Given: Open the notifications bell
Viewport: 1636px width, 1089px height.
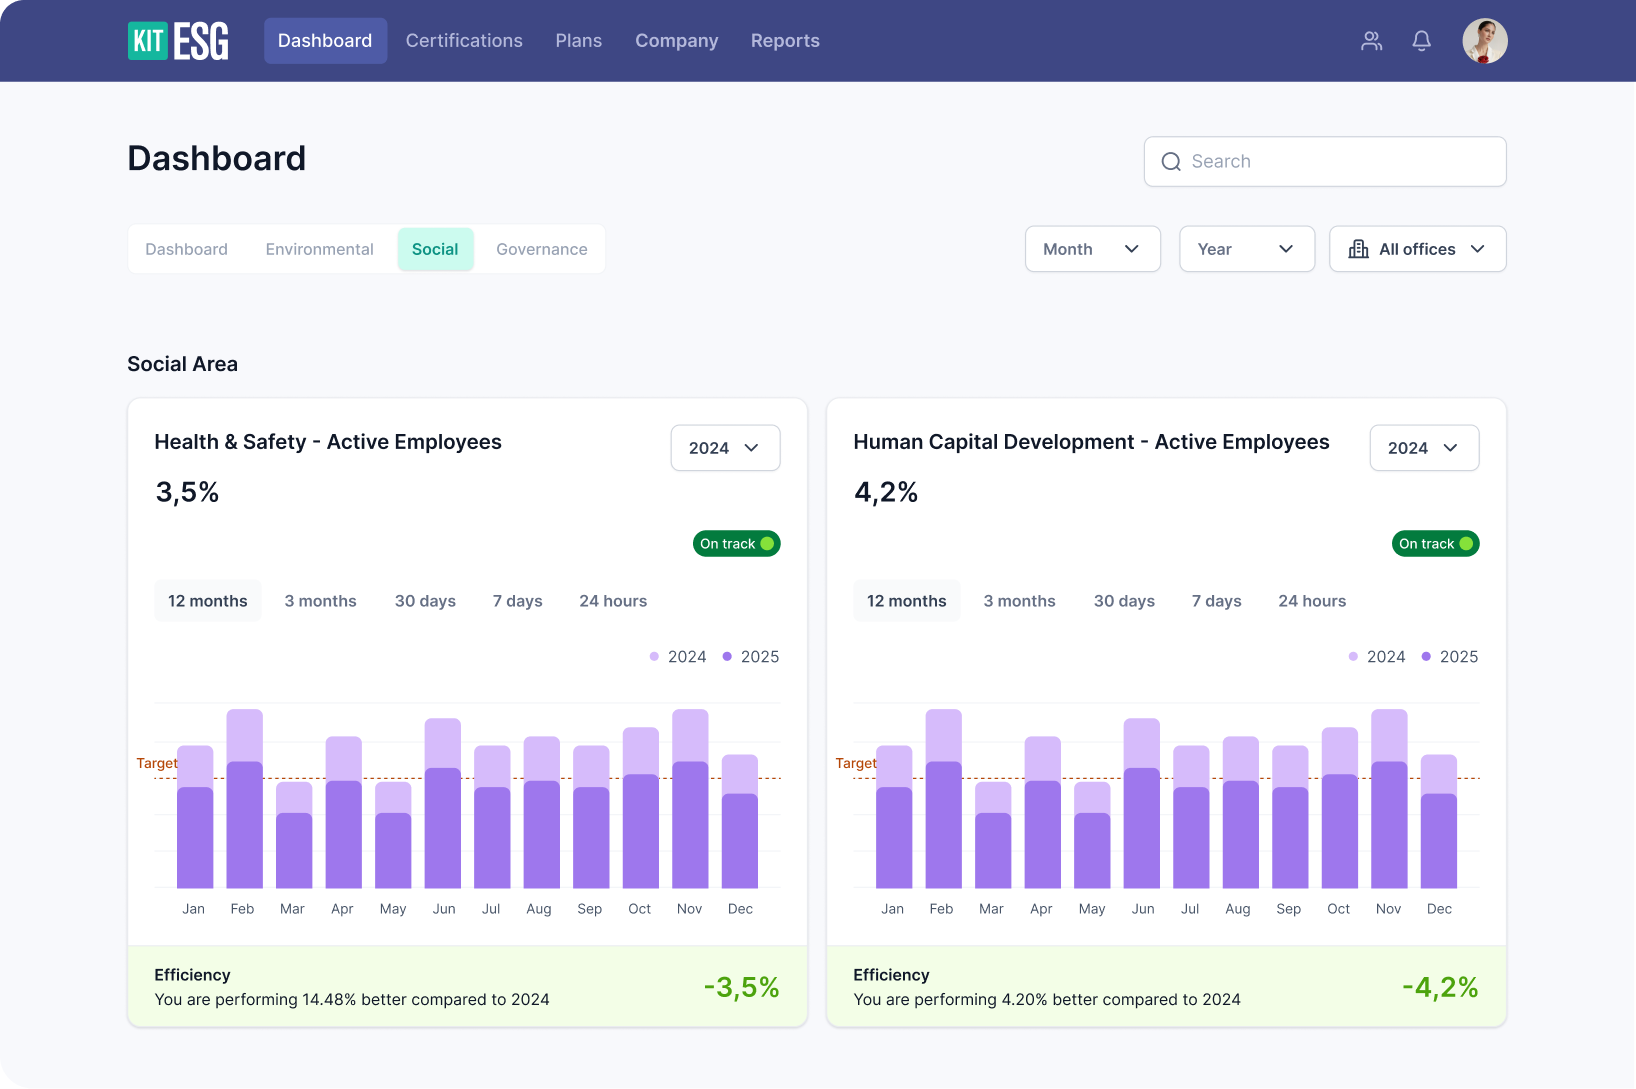Looking at the screenshot, I should tap(1421, 41).
